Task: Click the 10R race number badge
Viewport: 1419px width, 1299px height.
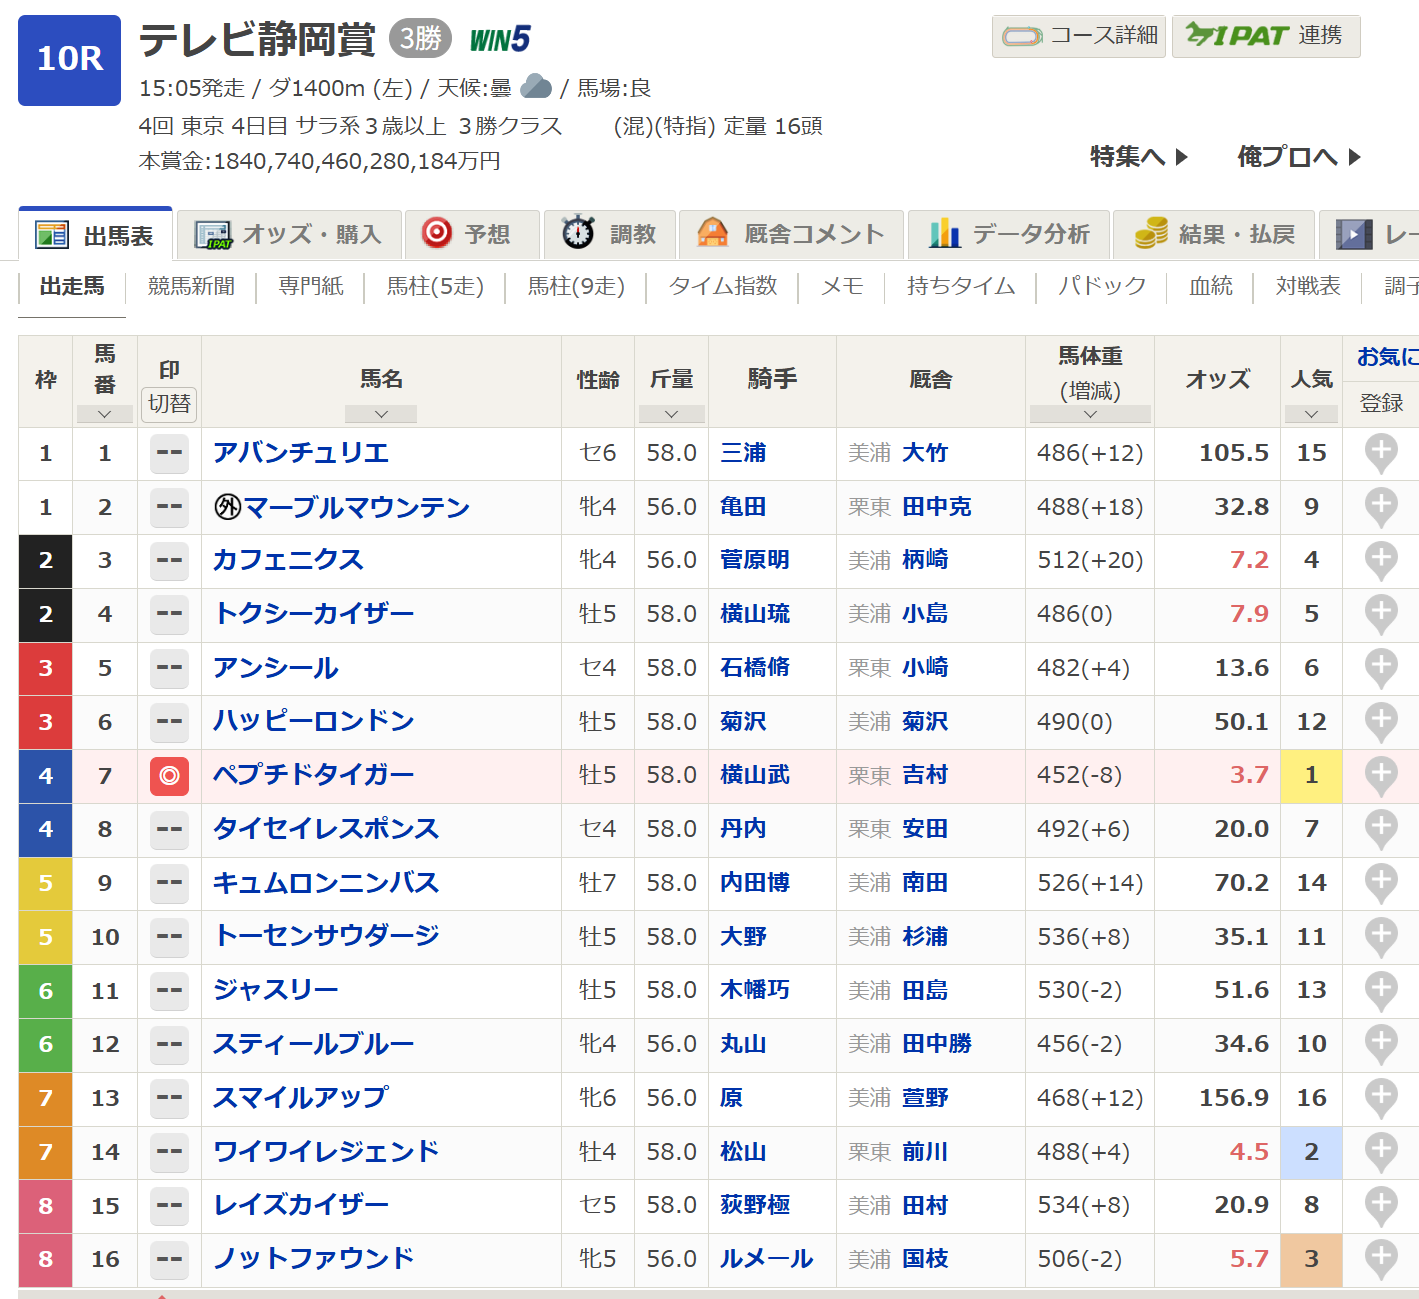Action: pyautogui.click(x=69, y=60)
